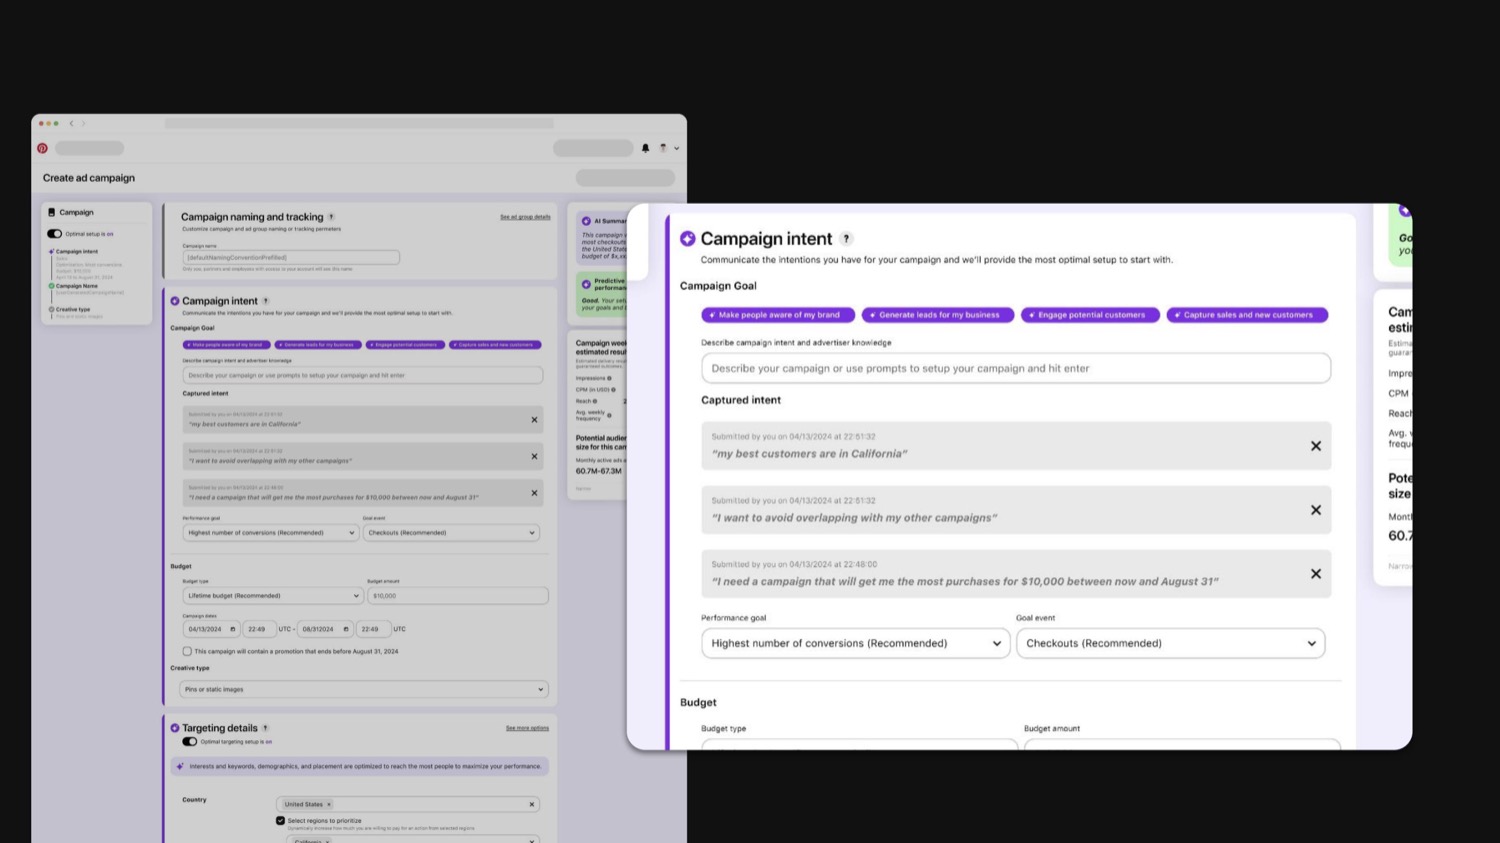
Task: Select Campaign Name step in the sidebar
Action: [x=77, y=286]
